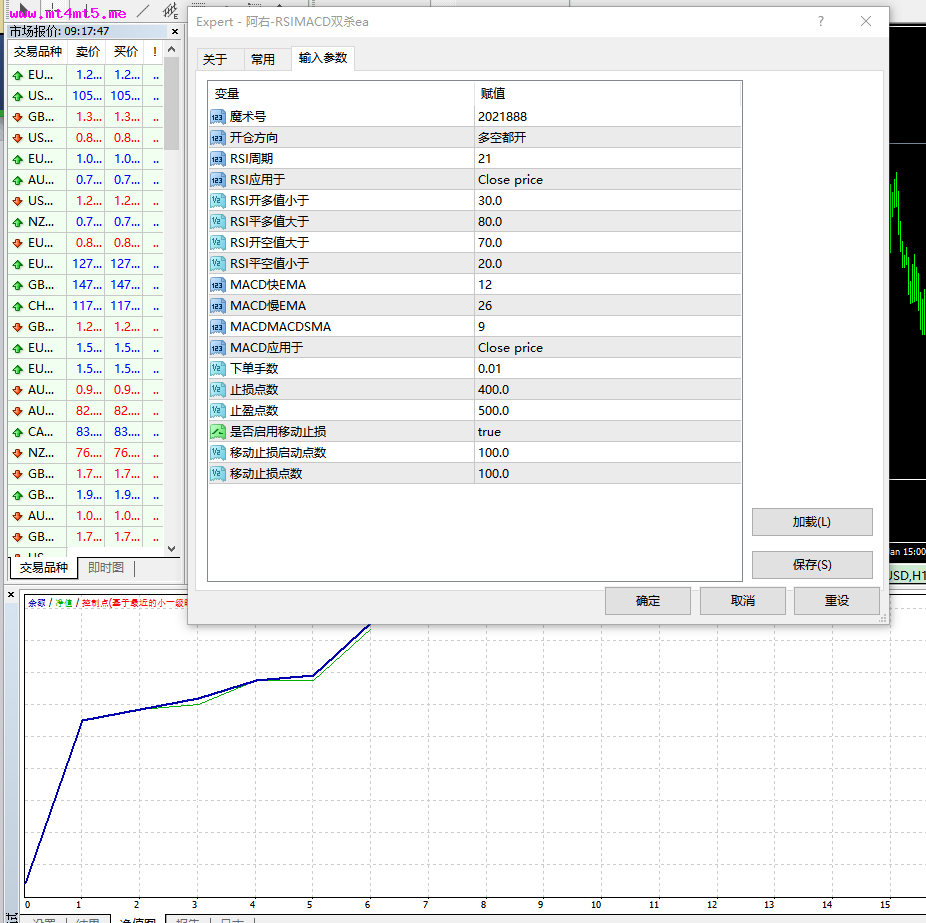Select the 魔术号 variable icon
The image size is (926, 923).
[217, 117]
